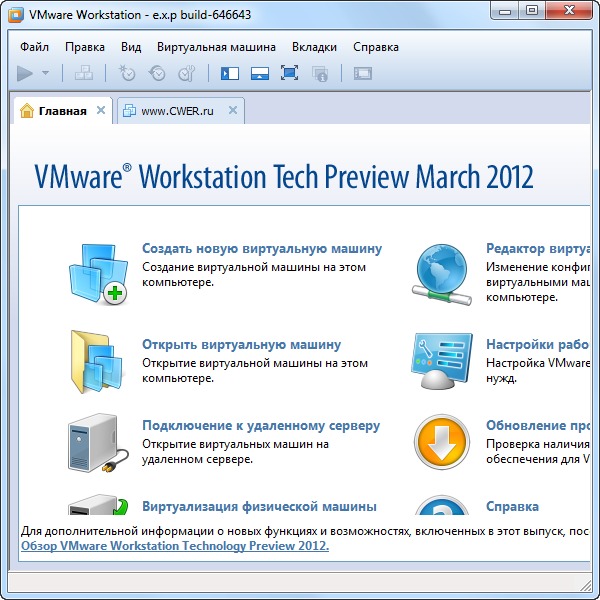Click the take snapshot toolbar icon

tap(127, 73)
